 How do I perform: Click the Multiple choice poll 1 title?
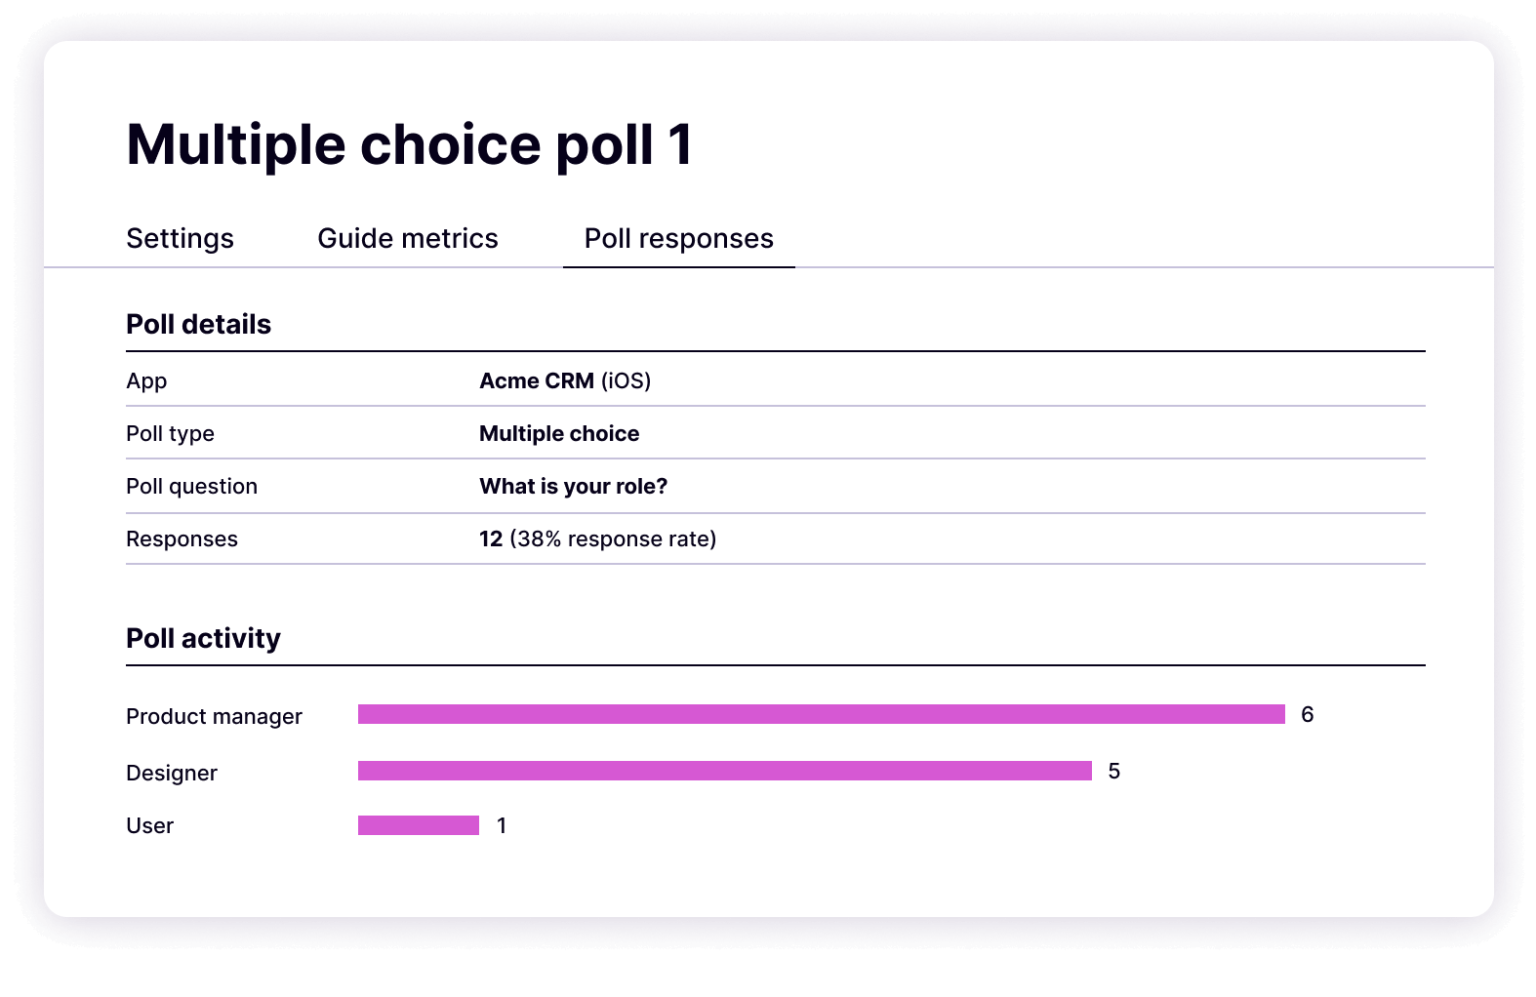(411, 144)
